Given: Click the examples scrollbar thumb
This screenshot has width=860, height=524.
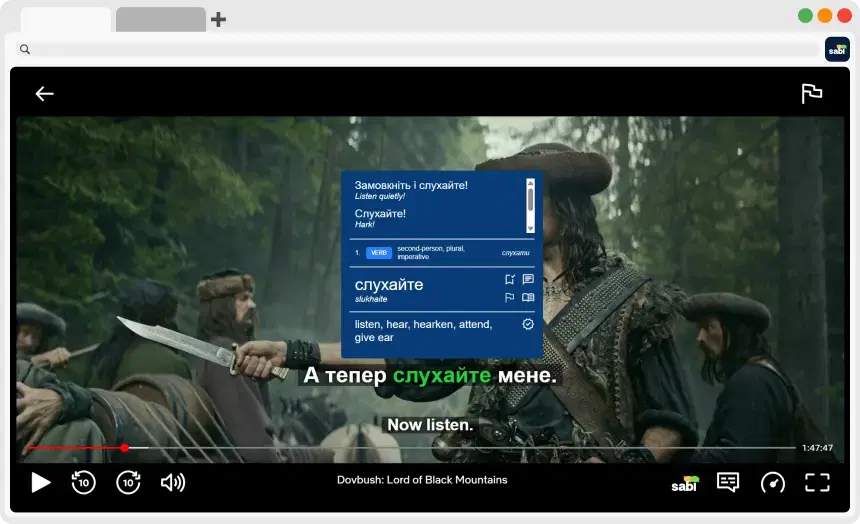Looking at the screenshot, I should [530, 200].
